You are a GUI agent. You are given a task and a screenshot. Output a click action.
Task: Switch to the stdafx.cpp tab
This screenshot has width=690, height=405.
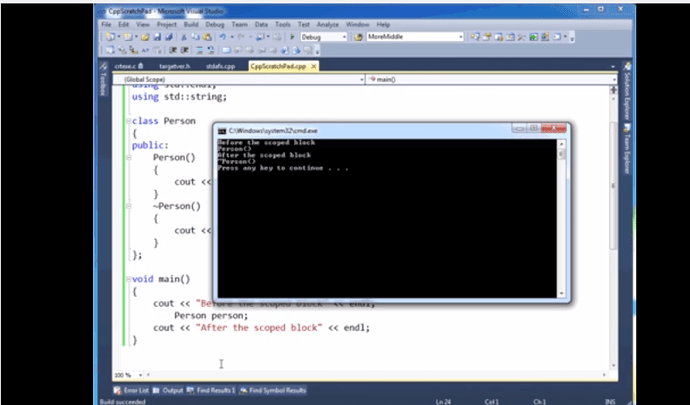point(220,66)
